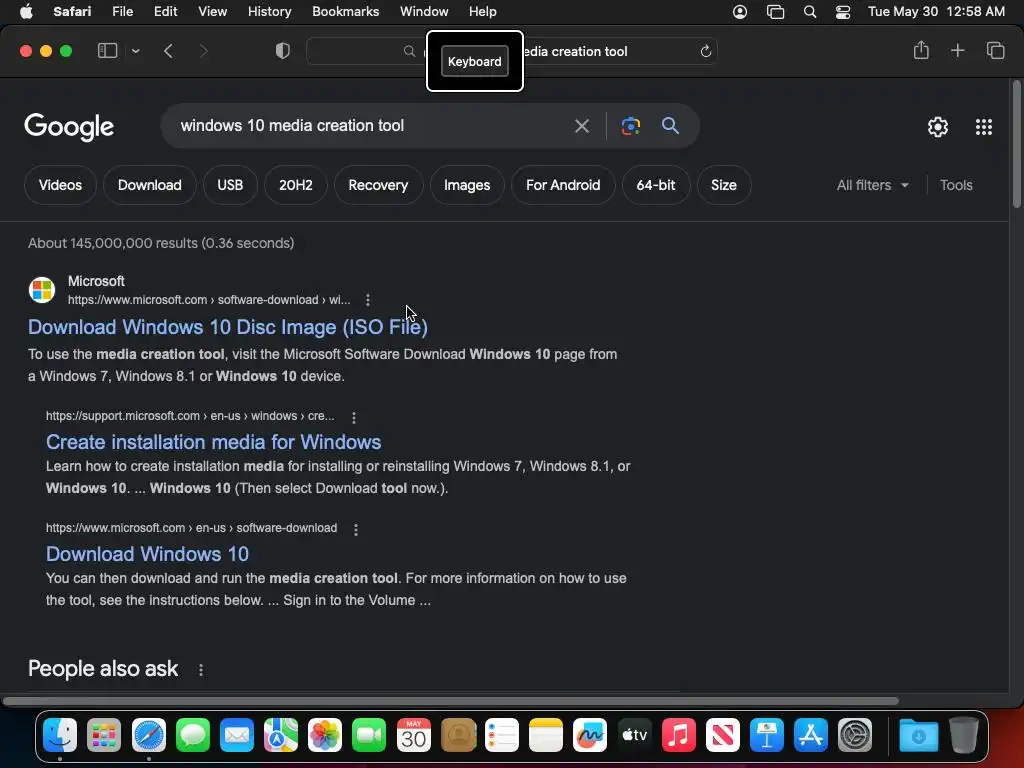Select the 20H2 filter chip

296,185
